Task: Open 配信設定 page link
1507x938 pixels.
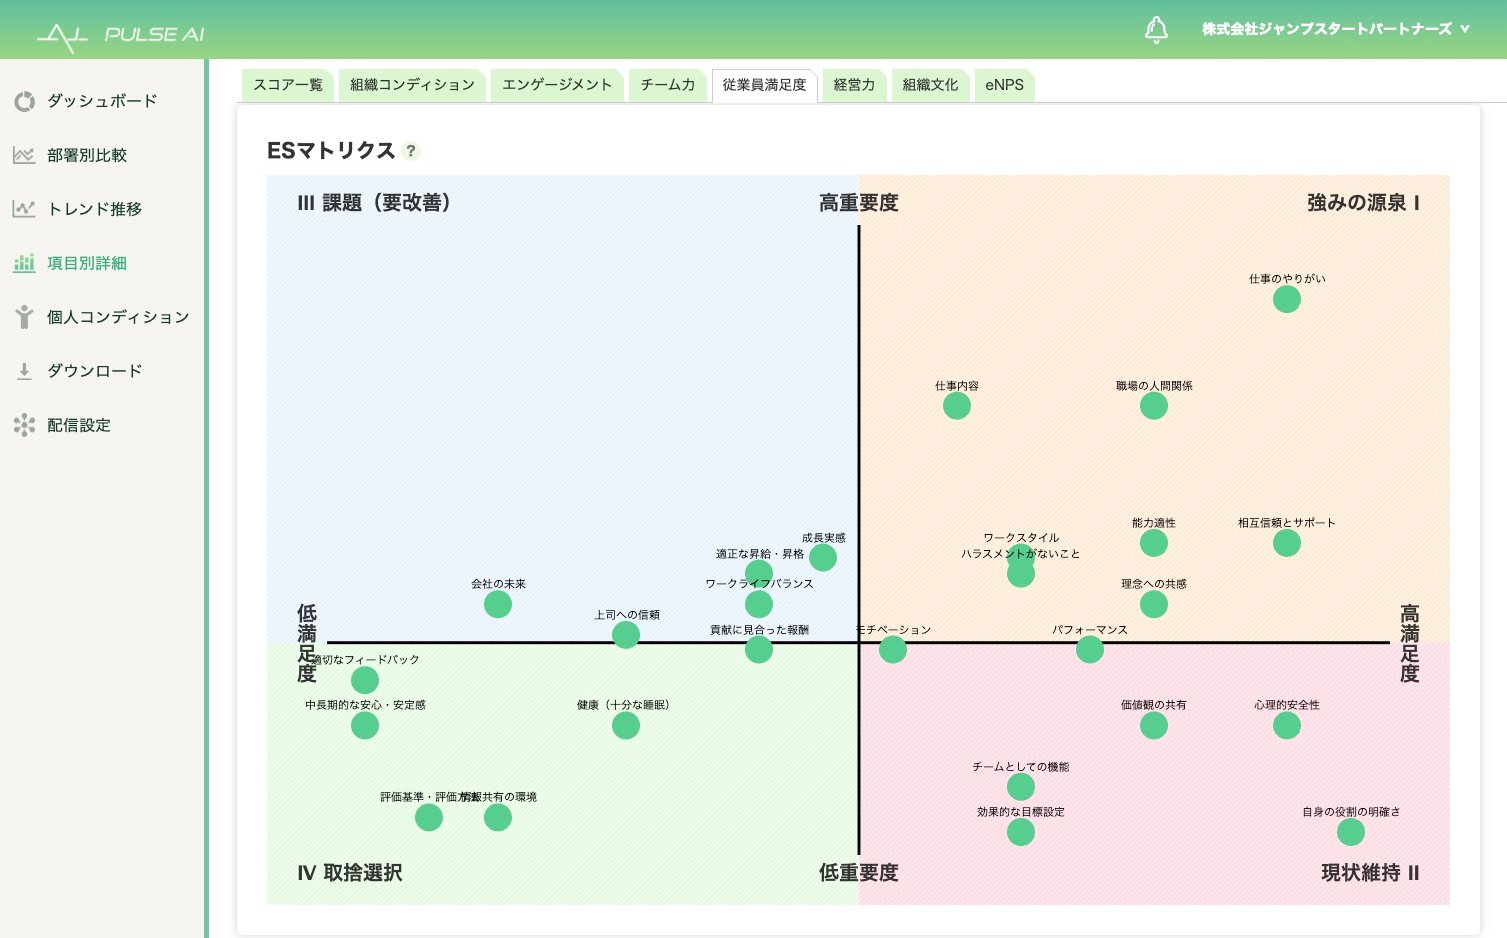Action: click(x=79, y=425)
